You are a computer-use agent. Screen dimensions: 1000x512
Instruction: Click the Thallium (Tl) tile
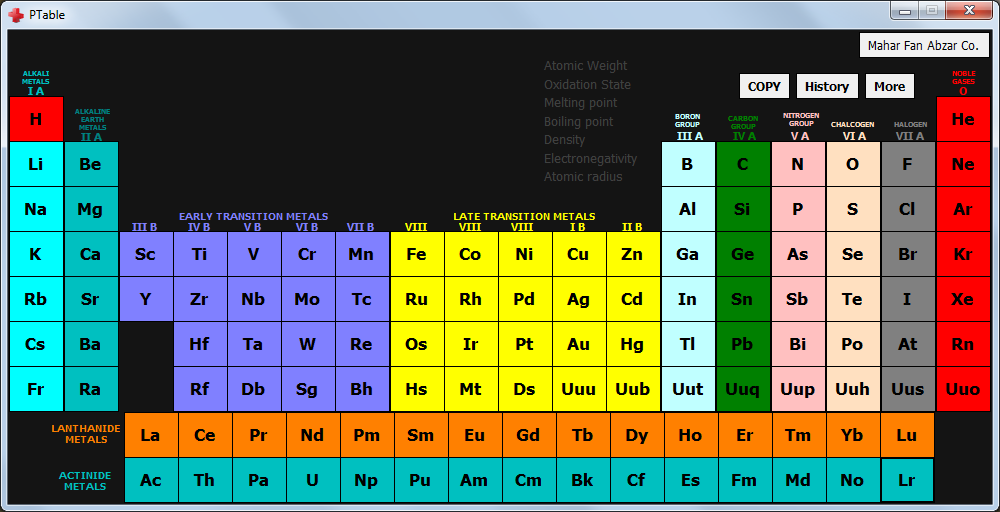688,344
